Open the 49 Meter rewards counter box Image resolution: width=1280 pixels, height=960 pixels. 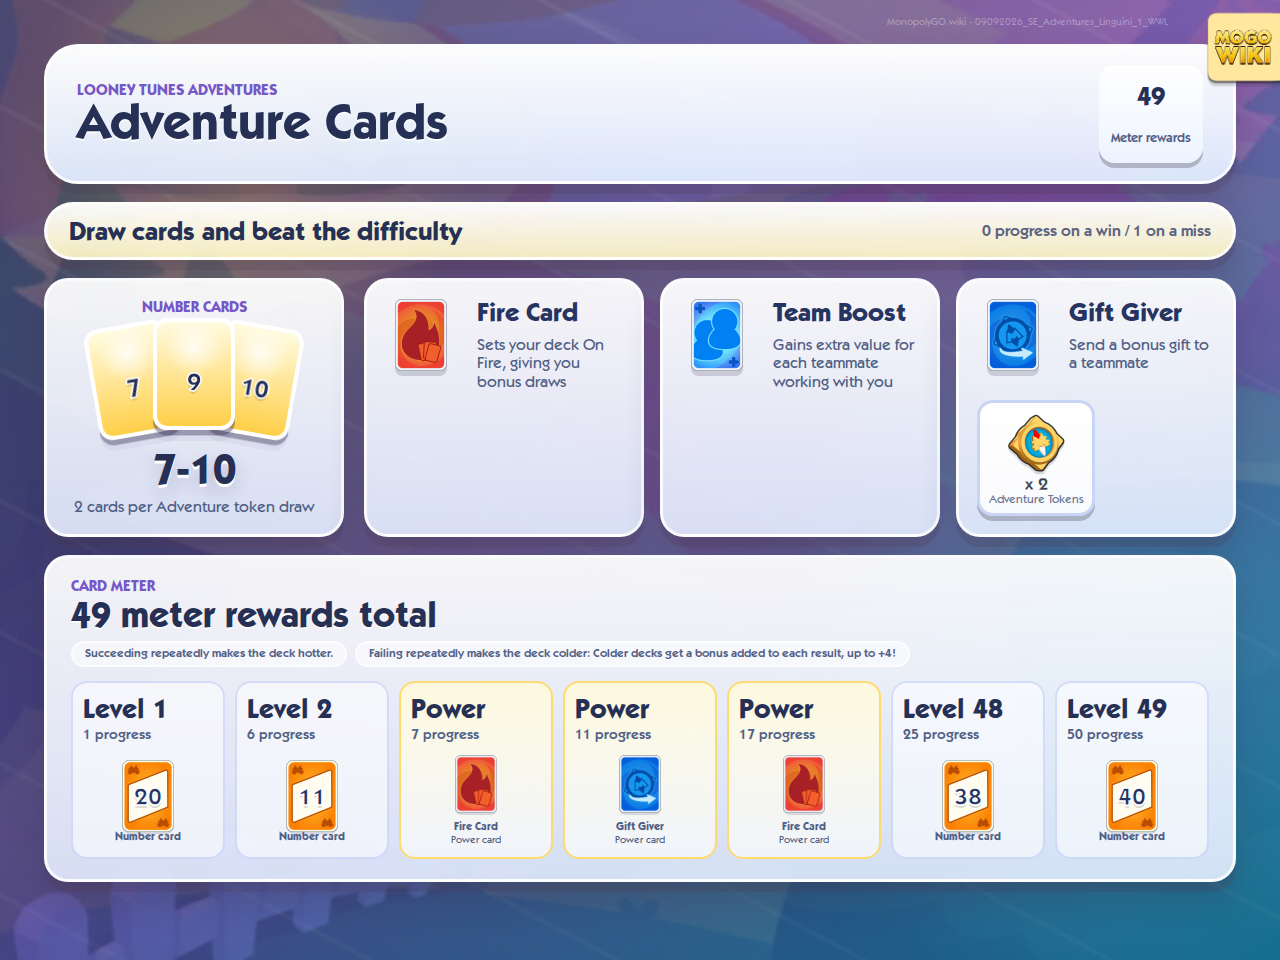(1151, 114)
